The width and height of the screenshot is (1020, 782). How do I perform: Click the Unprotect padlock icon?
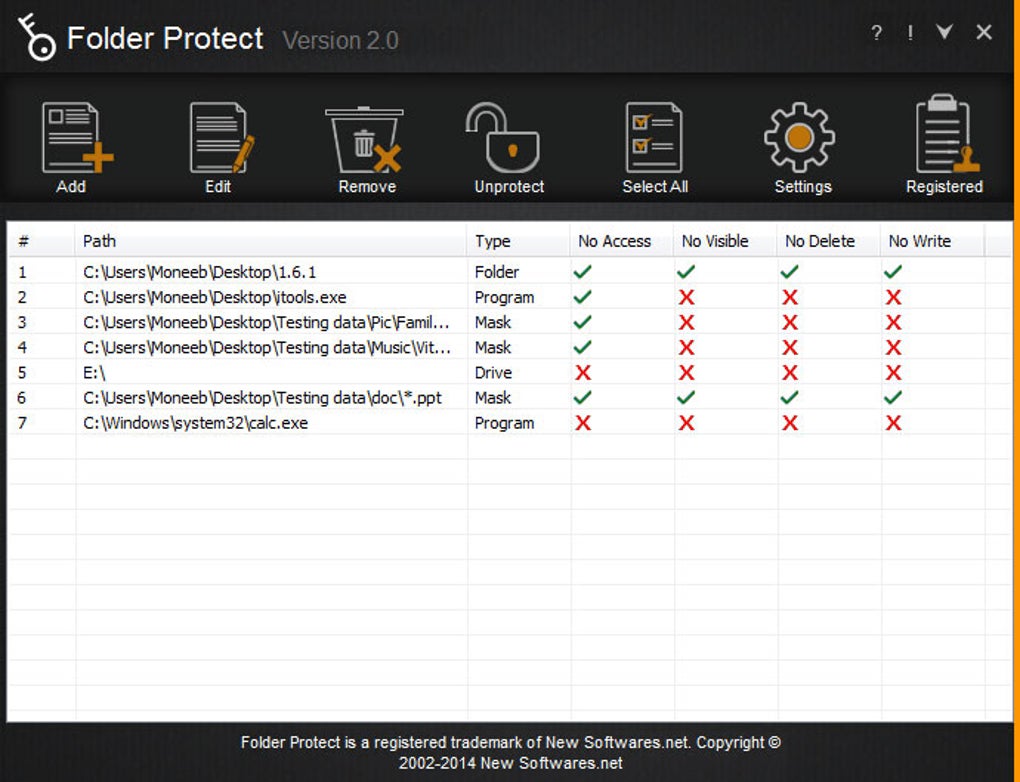[x=502, y=138]
